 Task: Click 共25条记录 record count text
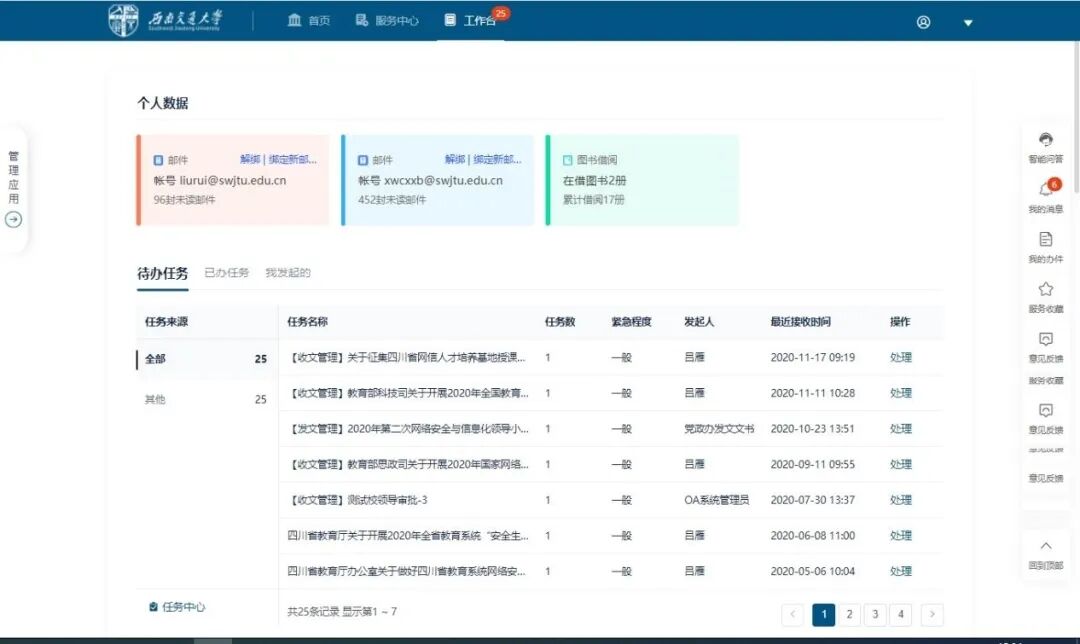(313, 612)
